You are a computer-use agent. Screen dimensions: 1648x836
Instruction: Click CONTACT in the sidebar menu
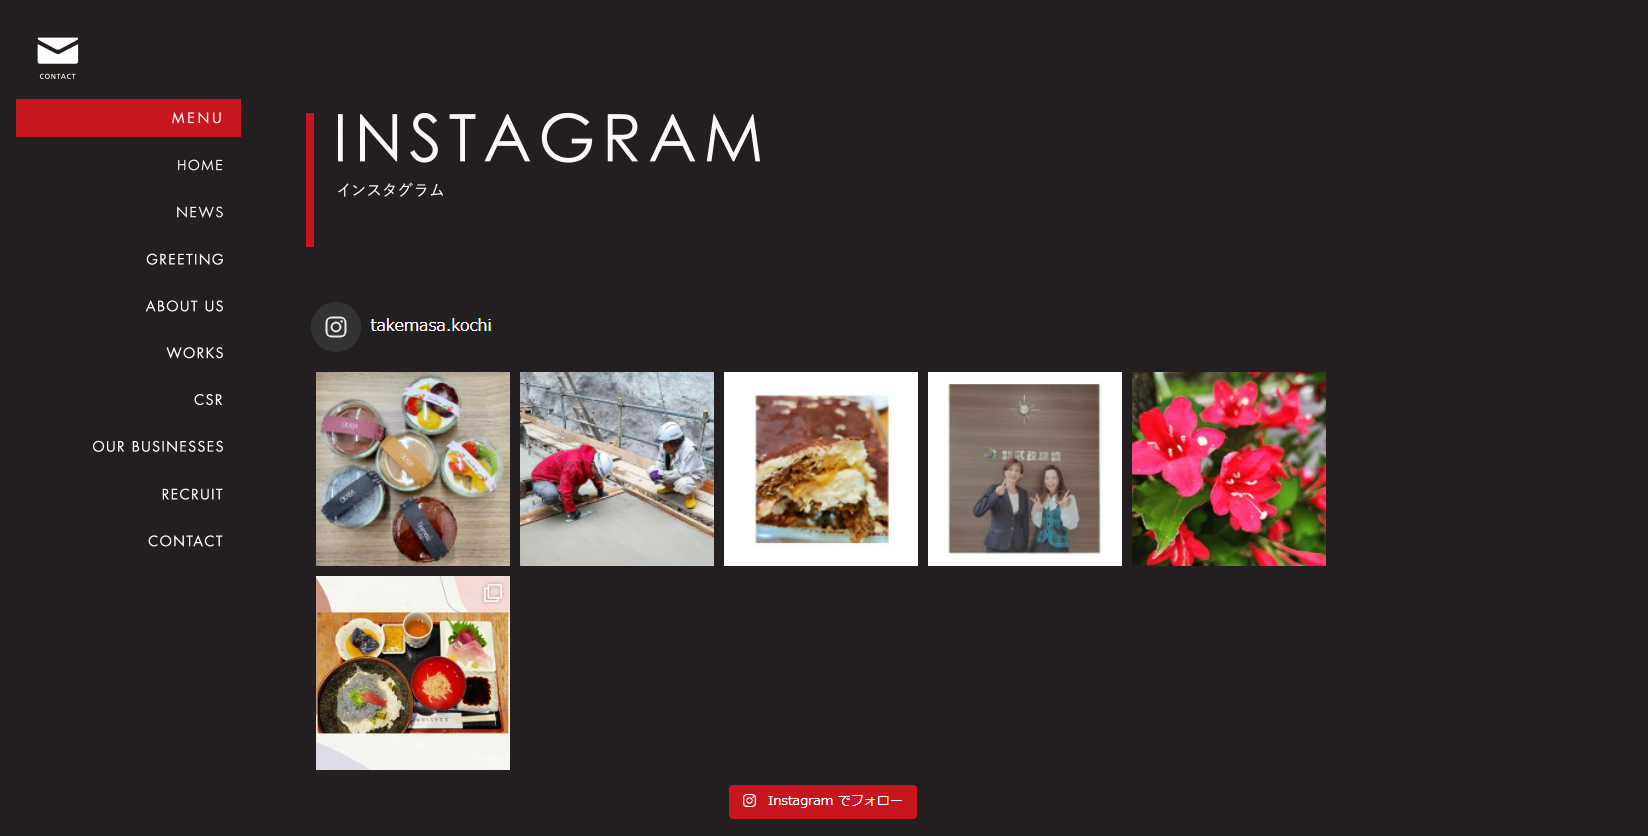tap(186, 541)
